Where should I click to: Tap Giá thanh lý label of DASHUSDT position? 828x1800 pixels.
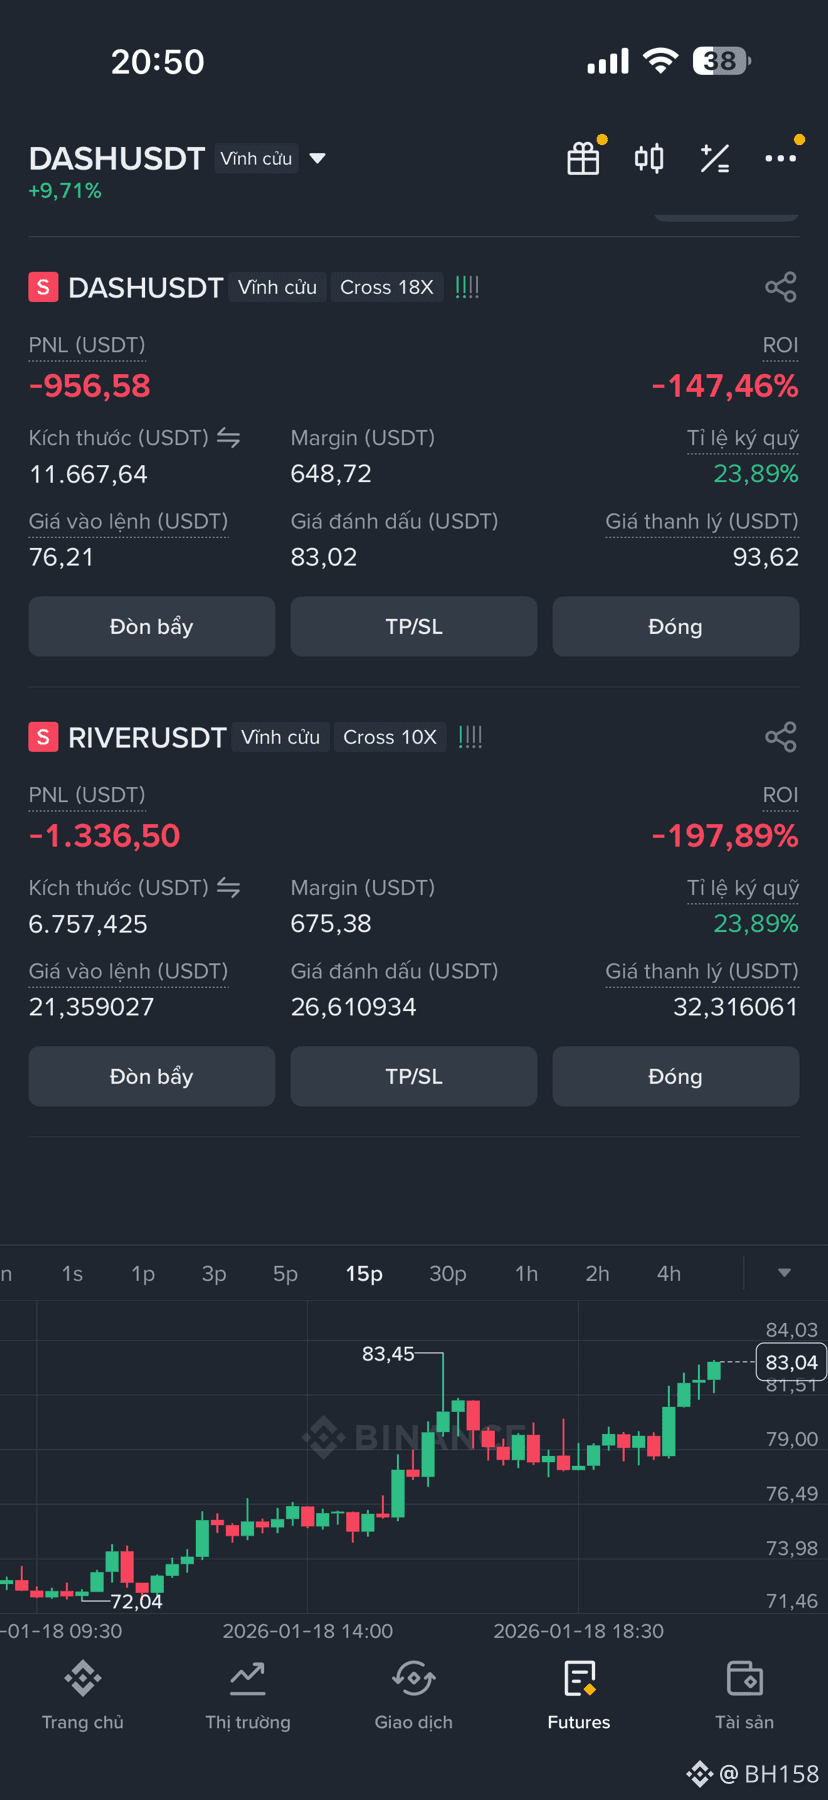(702, 521)
